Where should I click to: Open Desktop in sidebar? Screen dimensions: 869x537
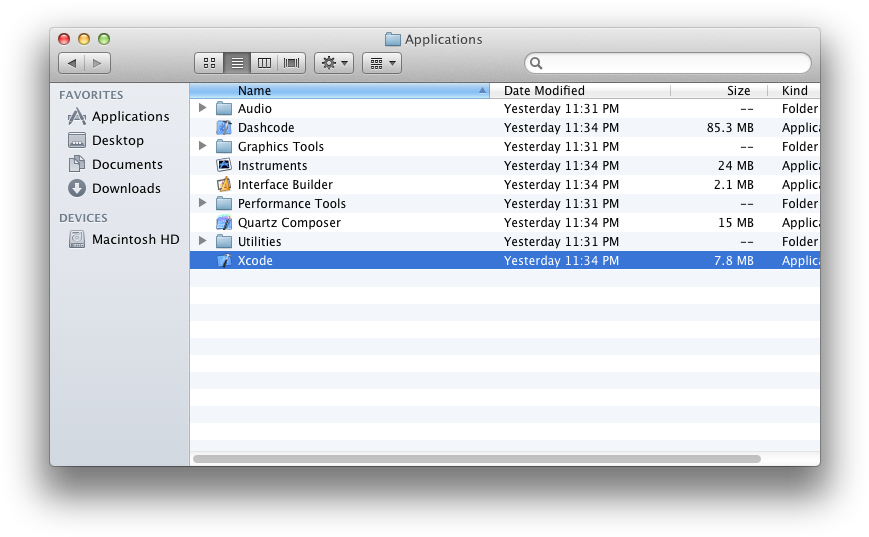point(119,140)
